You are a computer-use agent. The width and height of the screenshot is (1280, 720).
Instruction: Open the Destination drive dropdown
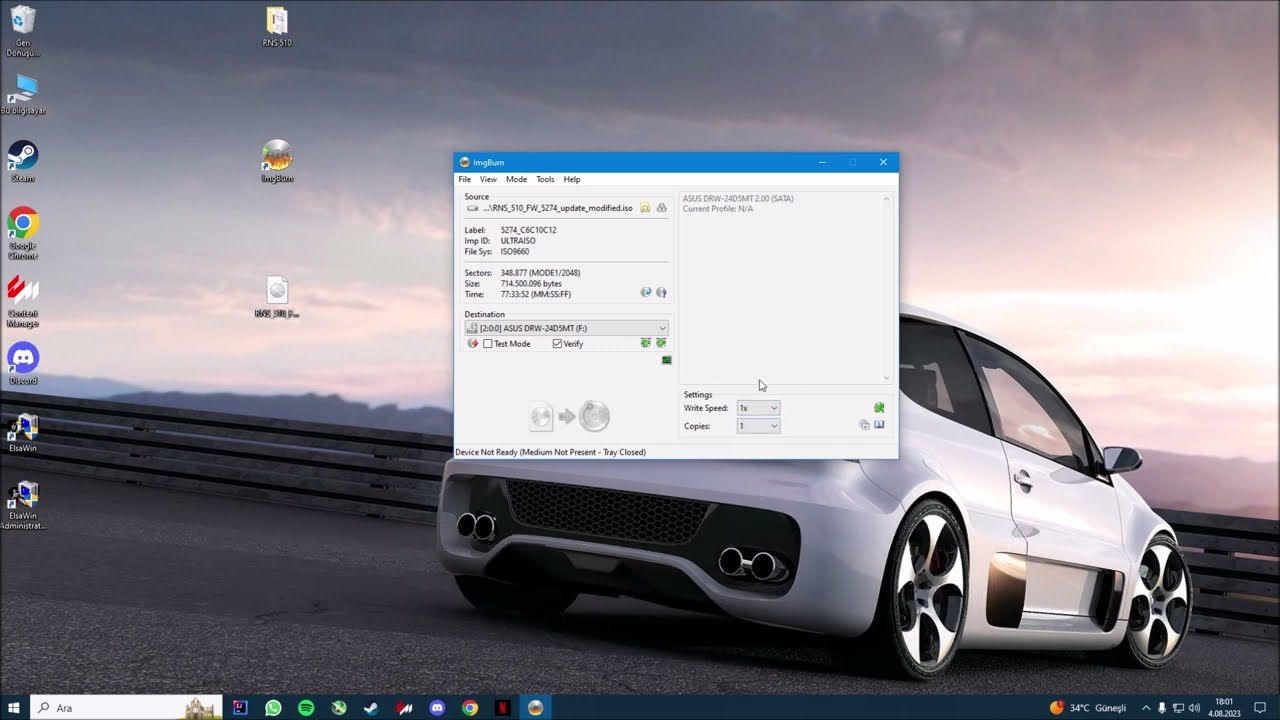pos(566,328)
